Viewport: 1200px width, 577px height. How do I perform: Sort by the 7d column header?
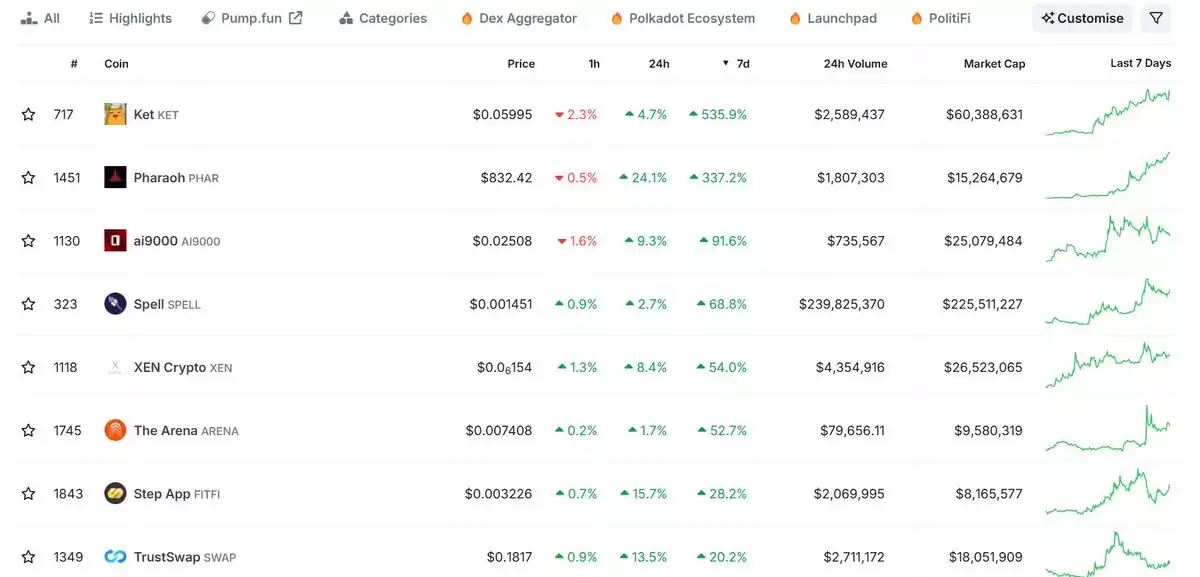[x=736, y=64]
